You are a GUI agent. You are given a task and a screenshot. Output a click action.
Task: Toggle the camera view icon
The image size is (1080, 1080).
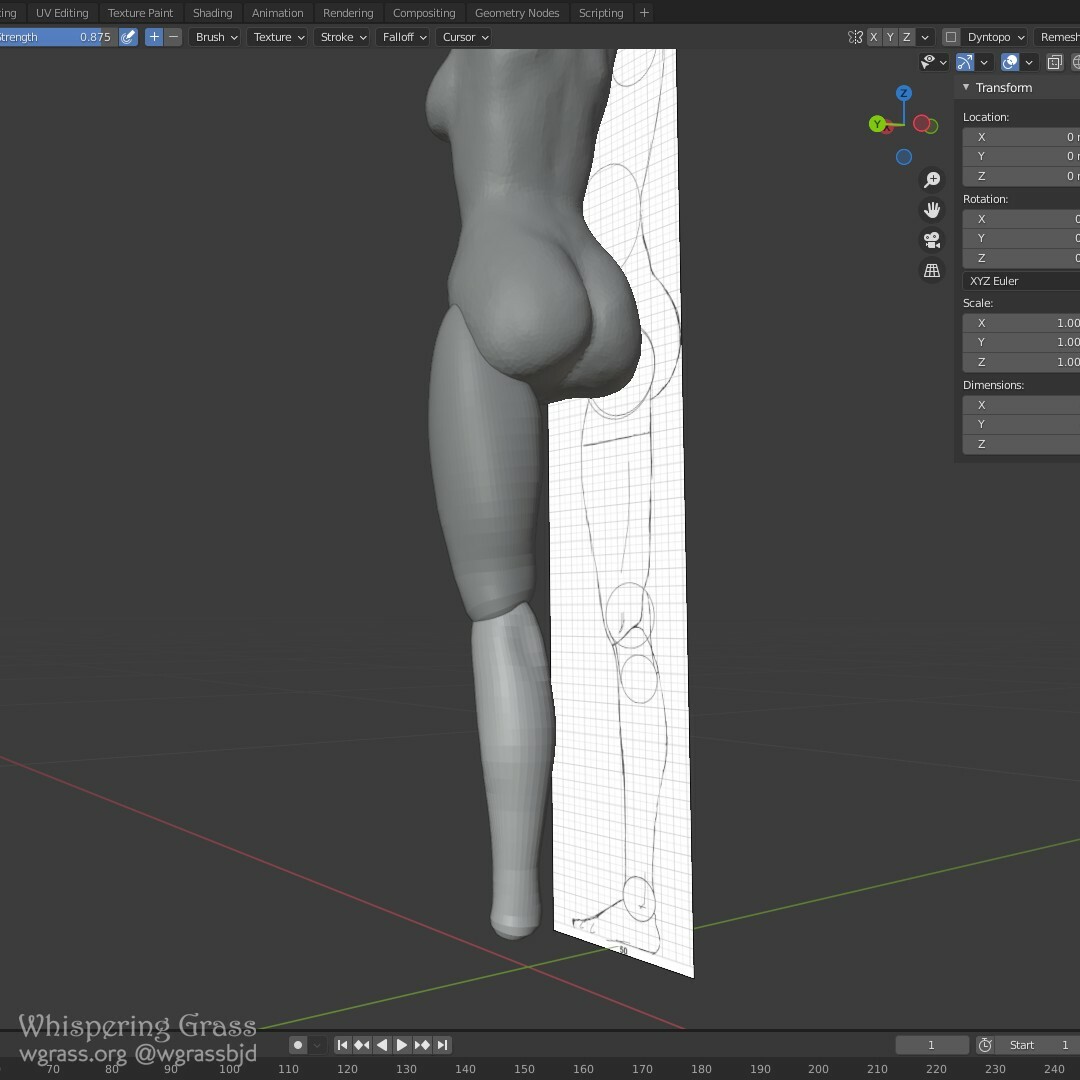pyautogui.click(x=932, y=240)
